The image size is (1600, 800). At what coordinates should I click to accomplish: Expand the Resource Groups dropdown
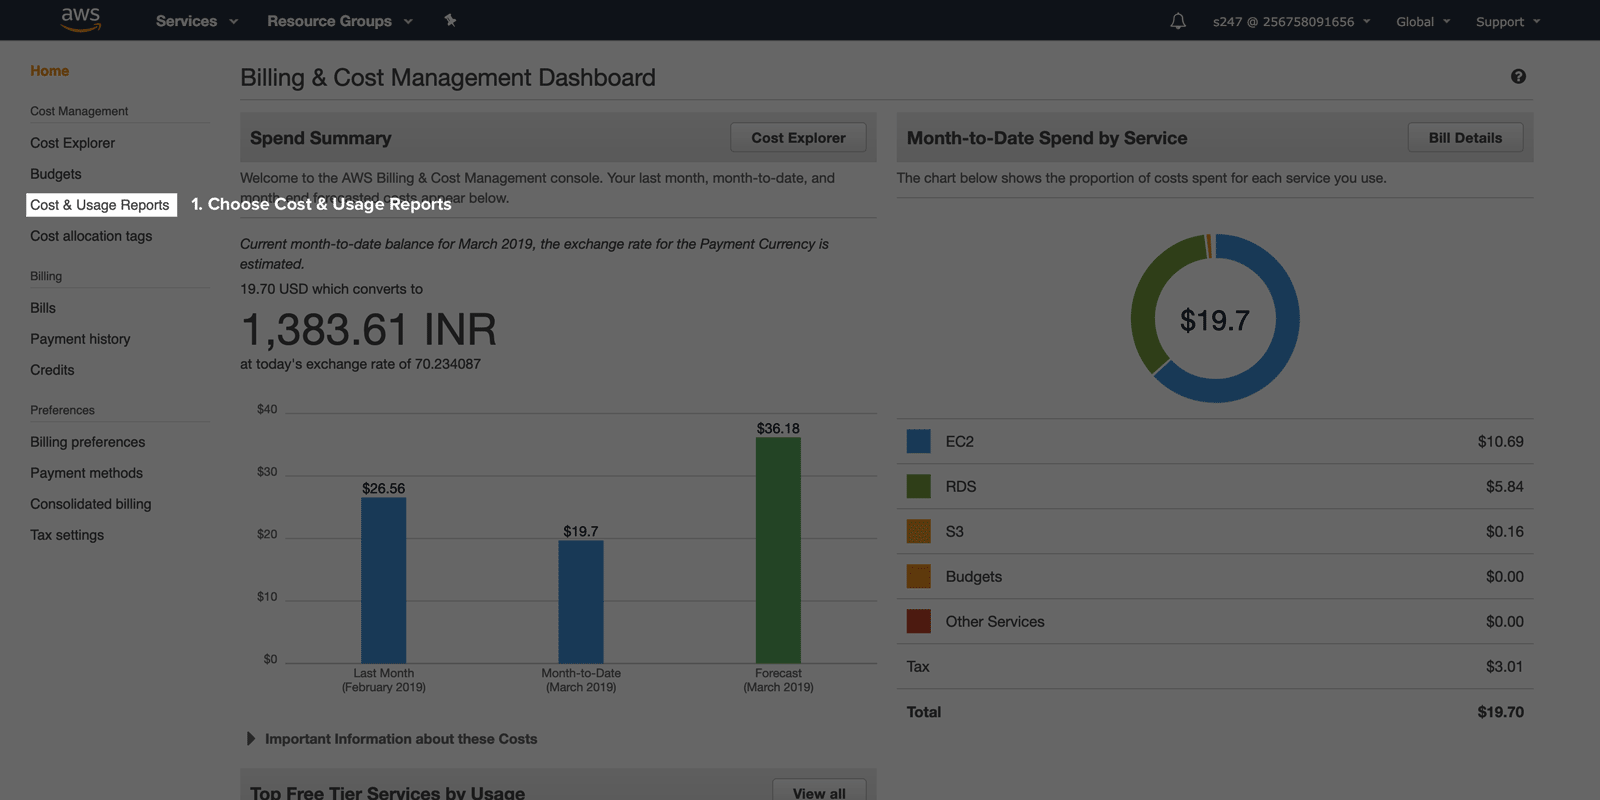[339, 21]
